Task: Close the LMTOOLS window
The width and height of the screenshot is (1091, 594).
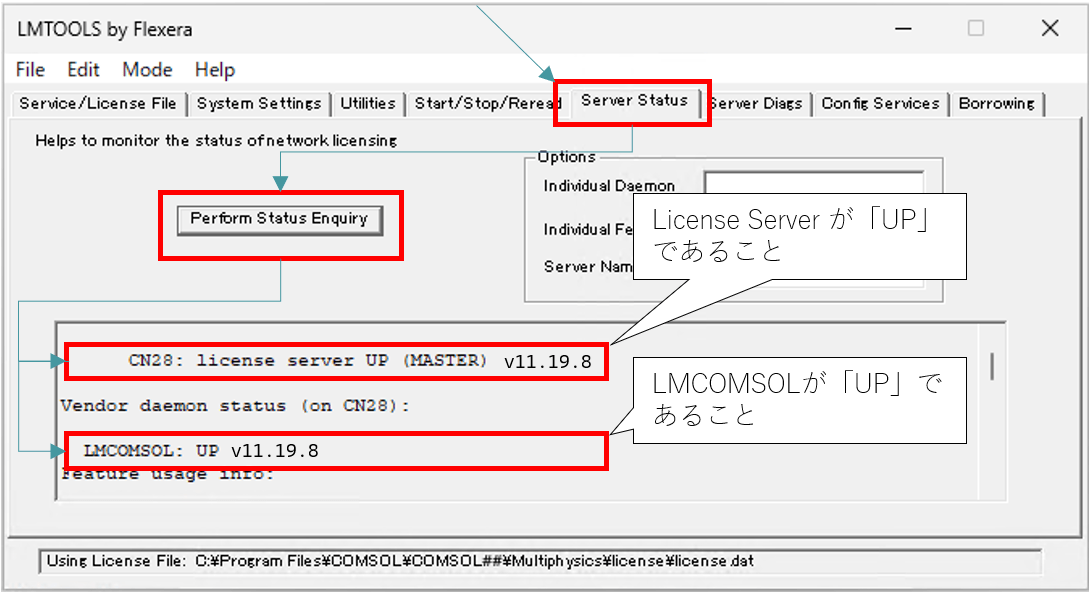Action: 1049,29
